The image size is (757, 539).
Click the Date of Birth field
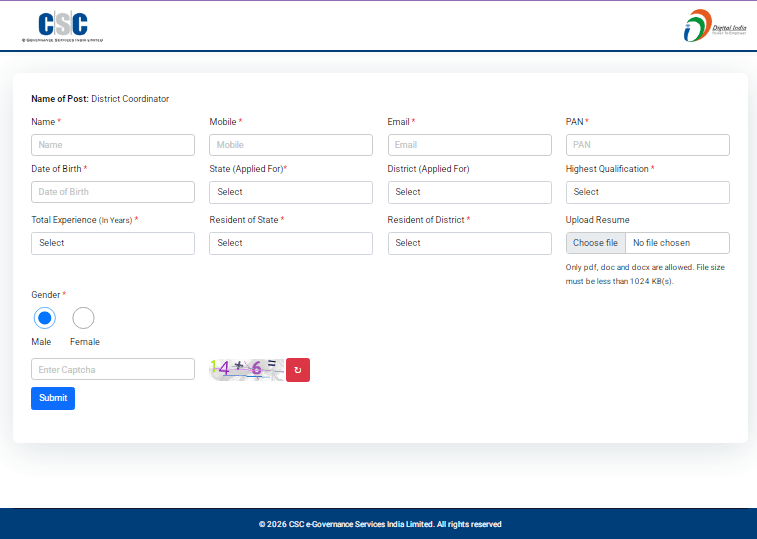[x=113, y=192]
